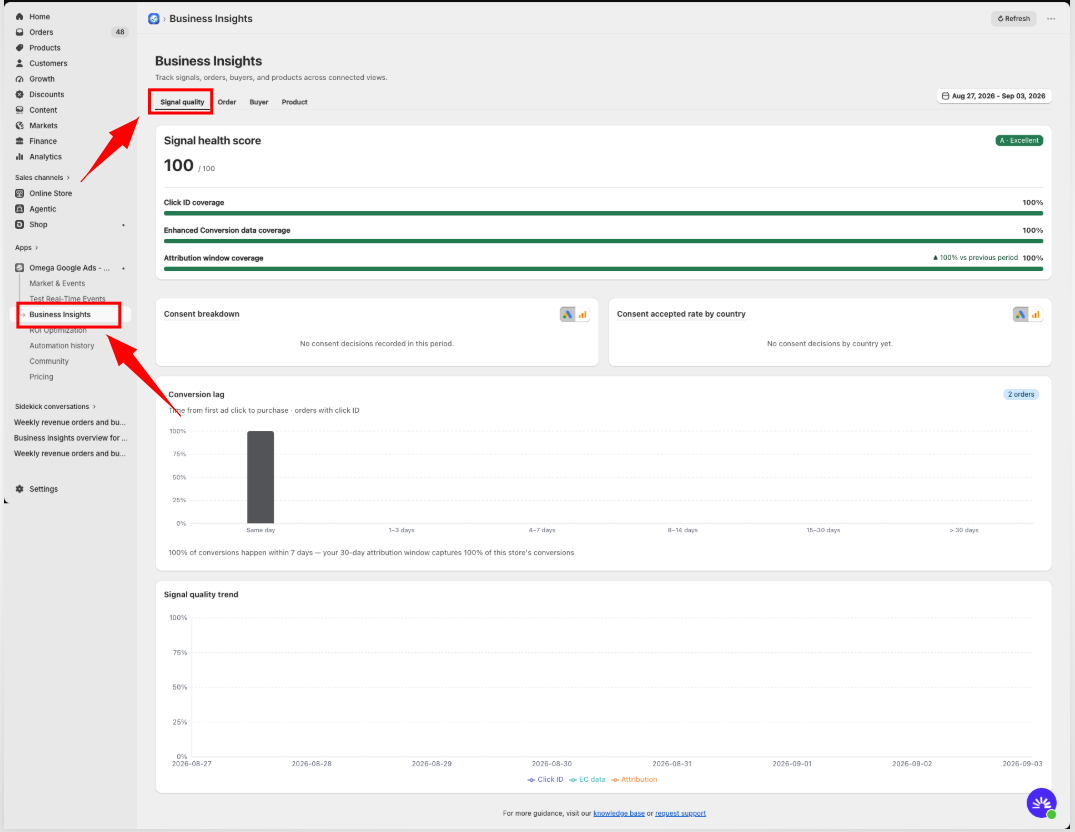Expand the Sales channels section
Image resolution: width=1075 pixels, height=832 pixels.
[x=43, y=178]
